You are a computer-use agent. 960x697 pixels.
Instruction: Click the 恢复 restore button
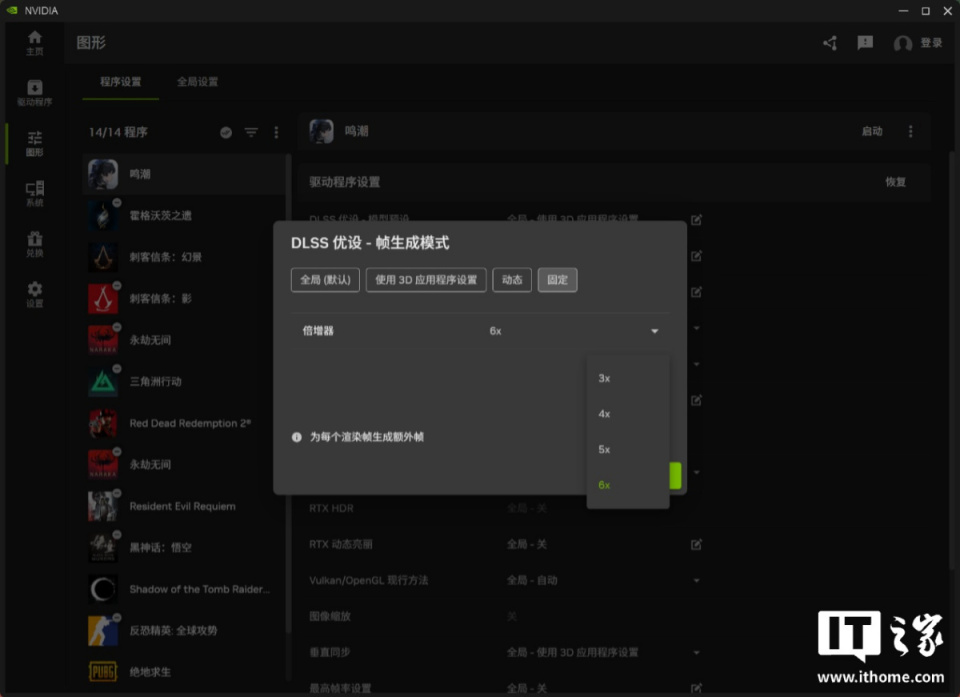coord(895,183)
